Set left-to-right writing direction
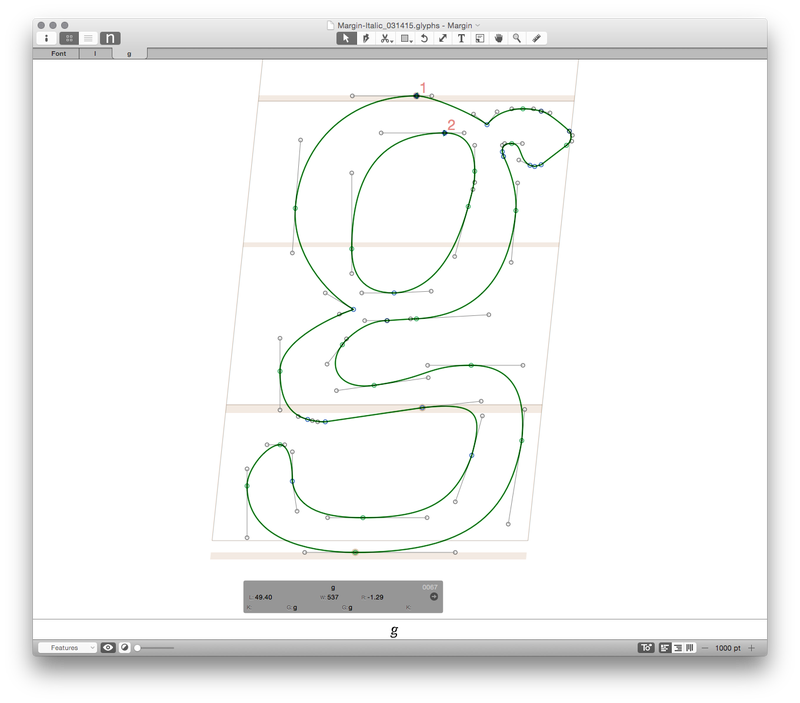 click(x=665, y=647)
